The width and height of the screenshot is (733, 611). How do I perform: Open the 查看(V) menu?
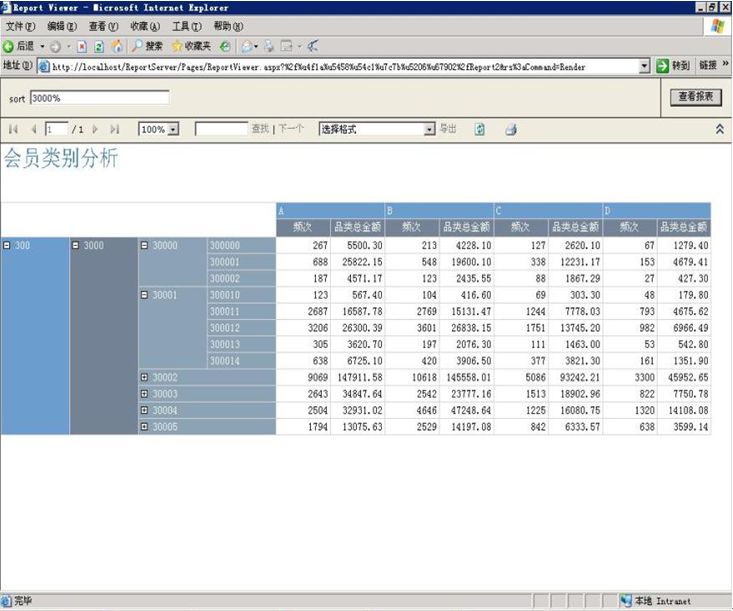coord(103,26)
